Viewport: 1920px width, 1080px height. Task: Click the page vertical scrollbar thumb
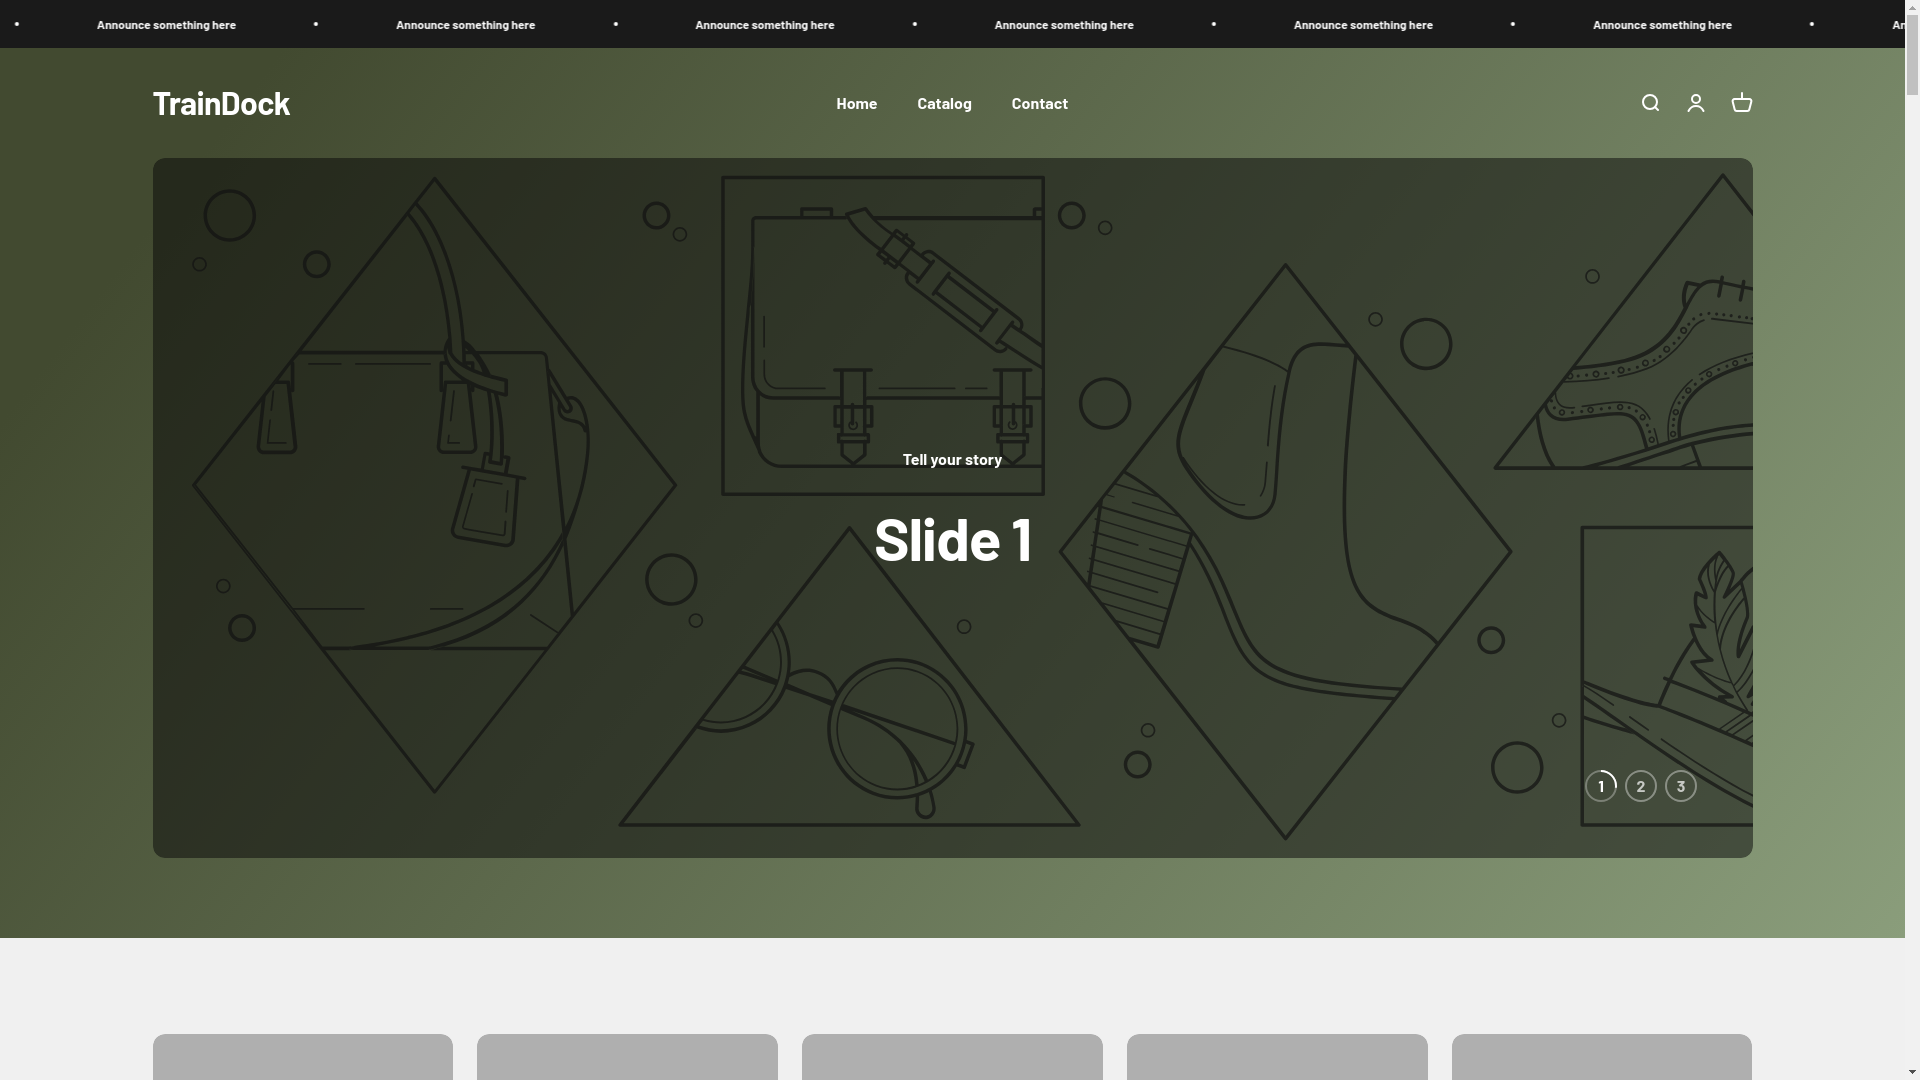1912,55
